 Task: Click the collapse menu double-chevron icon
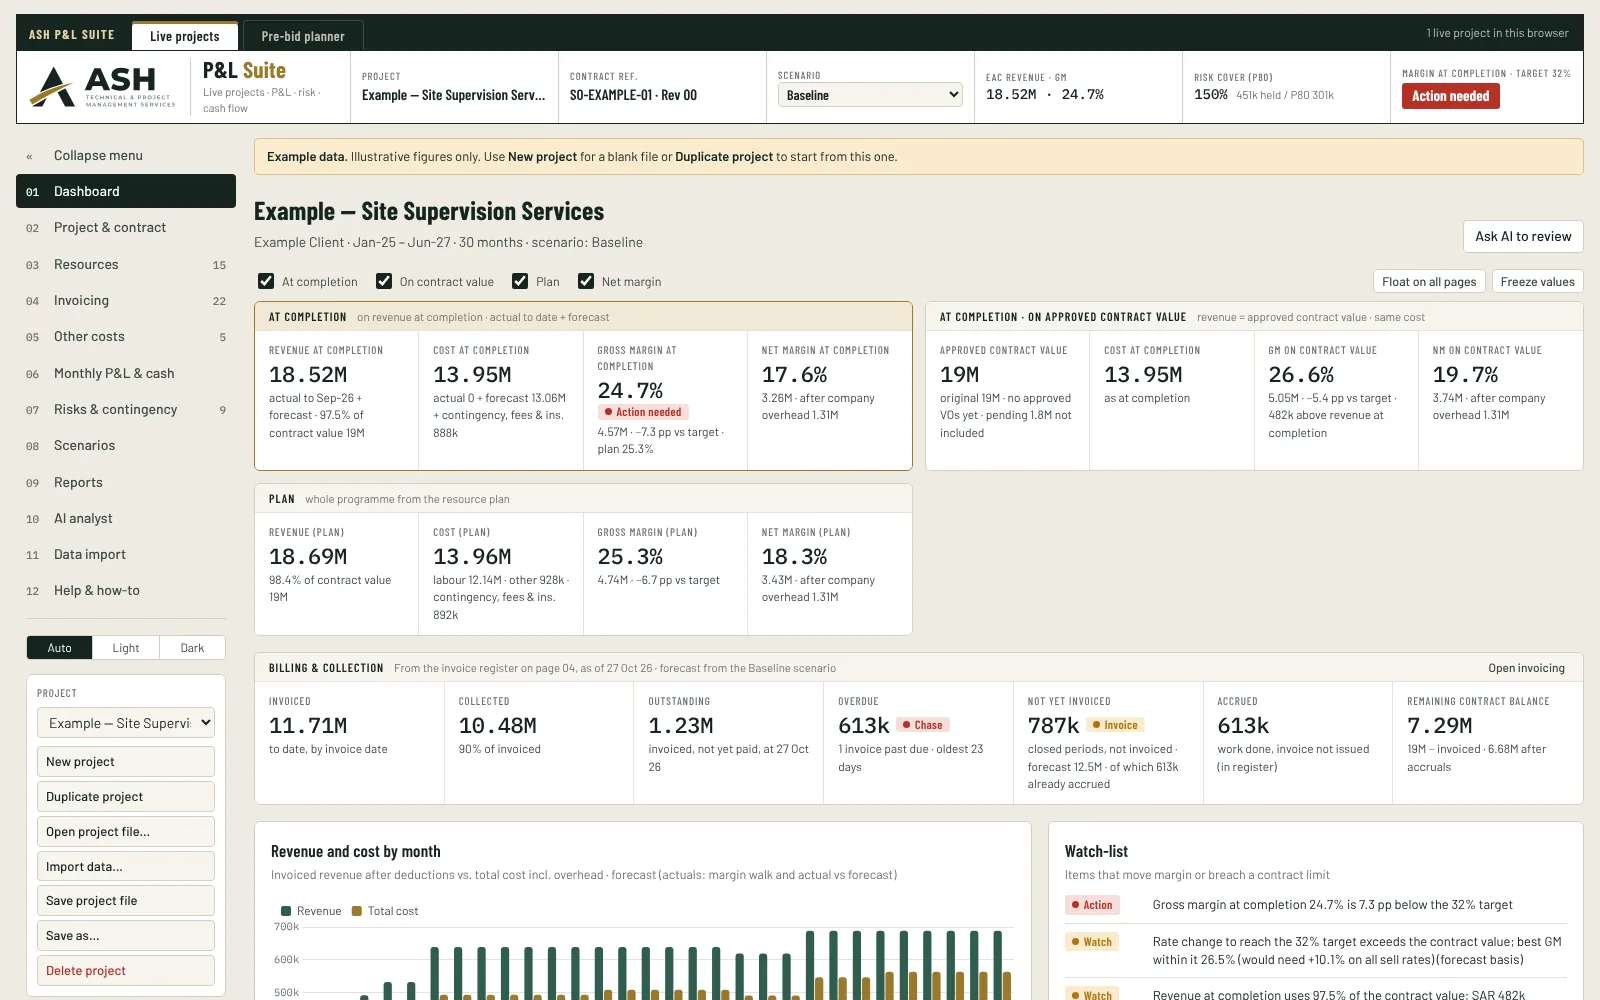(x=30, y=156)
